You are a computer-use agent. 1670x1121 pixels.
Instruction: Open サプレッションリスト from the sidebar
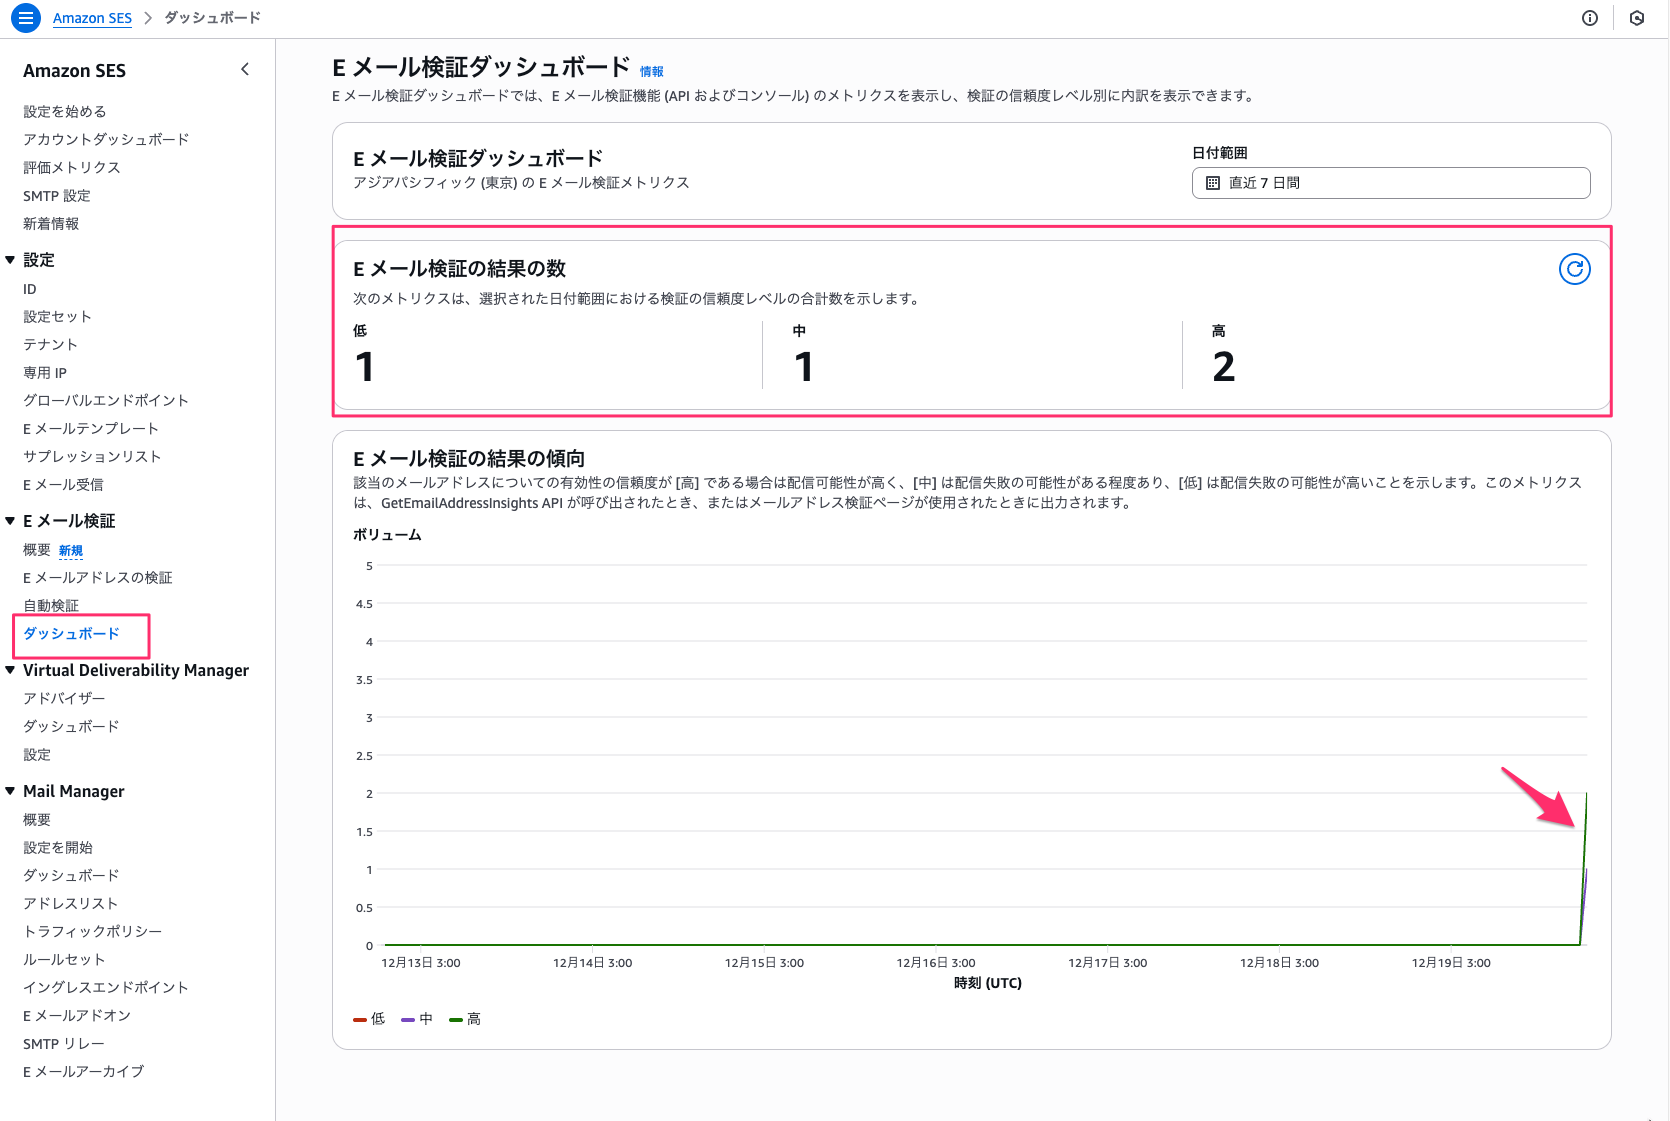click(91, 456)
